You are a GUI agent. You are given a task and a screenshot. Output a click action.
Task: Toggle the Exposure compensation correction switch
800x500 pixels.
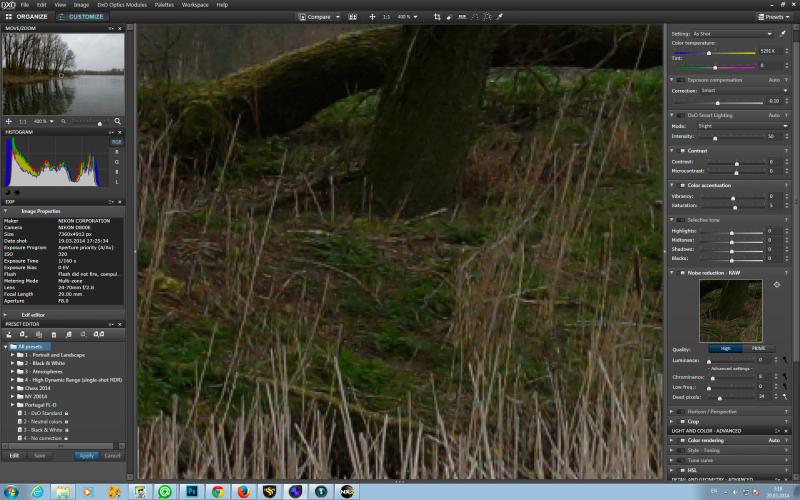click(x=681, y=80)
